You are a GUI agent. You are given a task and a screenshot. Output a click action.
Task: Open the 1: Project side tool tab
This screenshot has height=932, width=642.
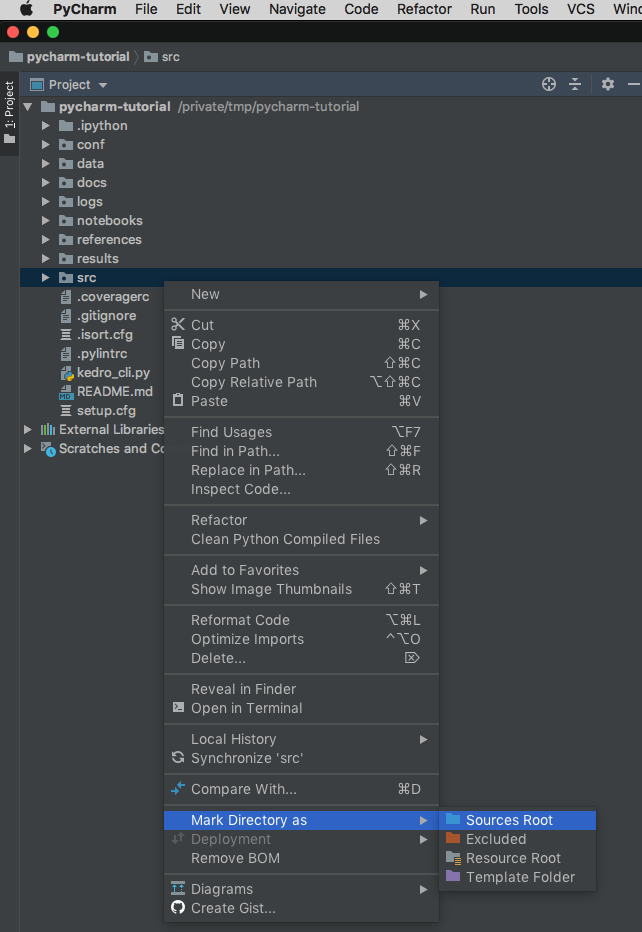click(10, 112)
